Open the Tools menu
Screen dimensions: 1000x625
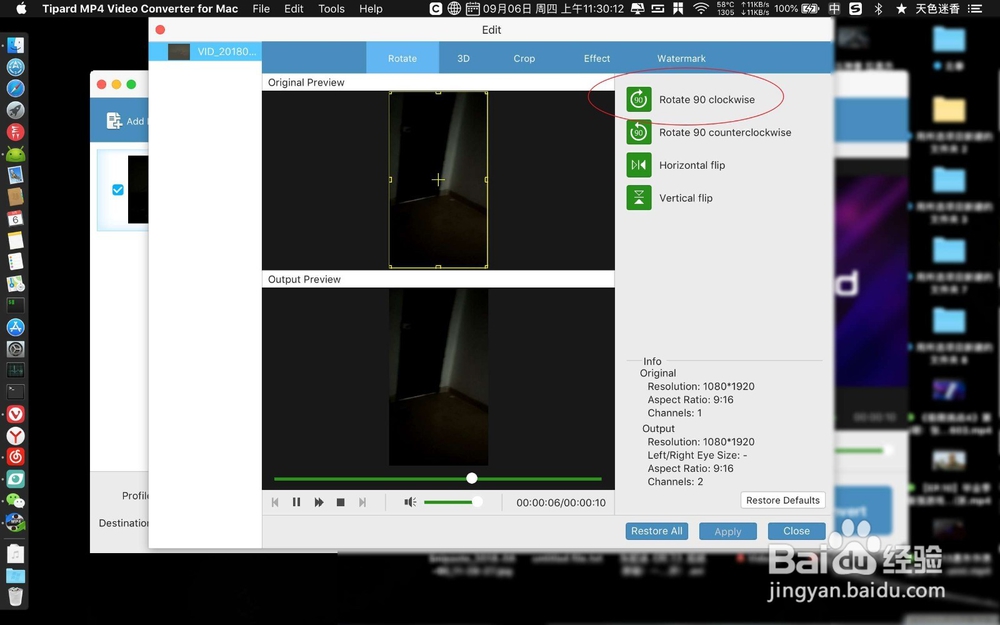[x=331, y=8]
